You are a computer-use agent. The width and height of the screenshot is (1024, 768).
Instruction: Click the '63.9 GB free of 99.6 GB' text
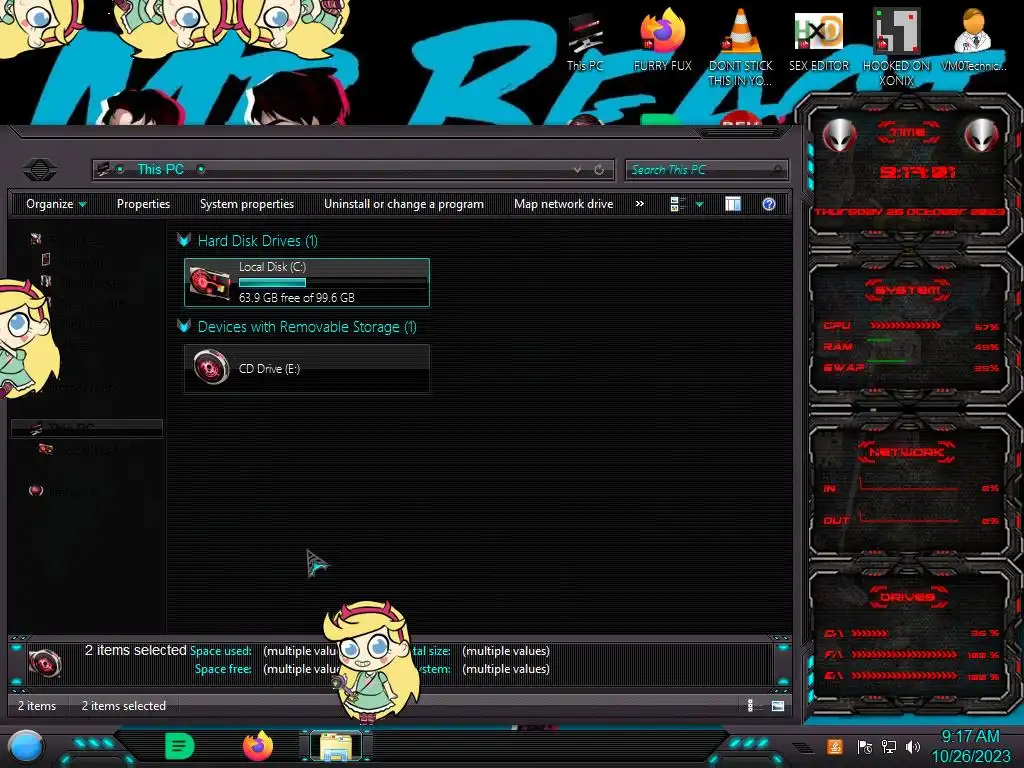[x=296, y=298]
